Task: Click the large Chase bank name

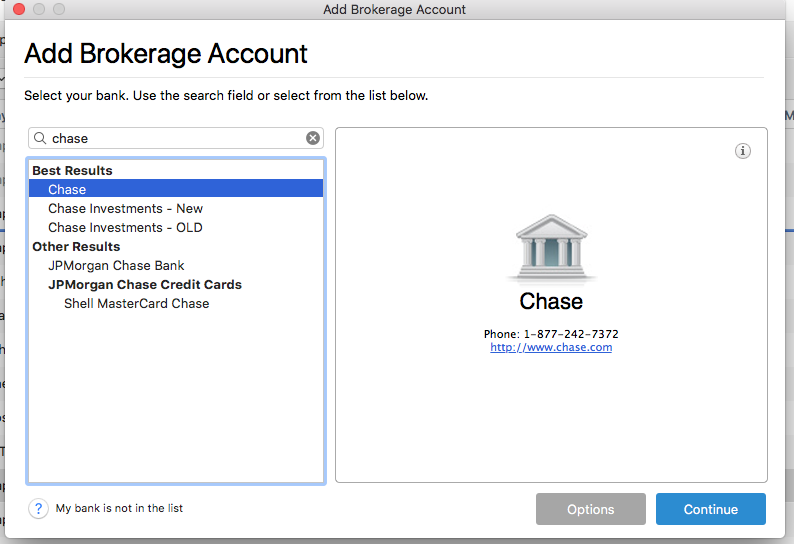Action: click(551, 301)
